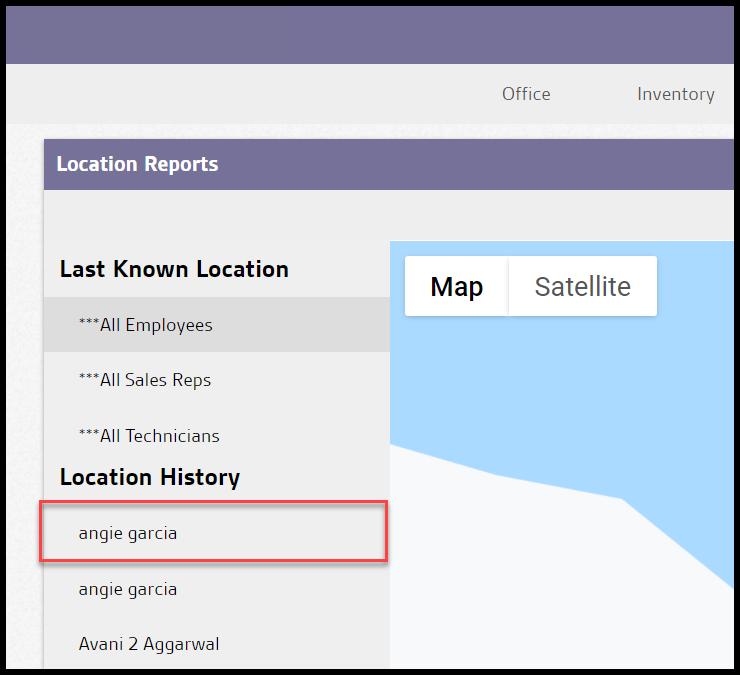The image size is (740, 675).
Task: Click the Location History heading
Action: (150, 477)
